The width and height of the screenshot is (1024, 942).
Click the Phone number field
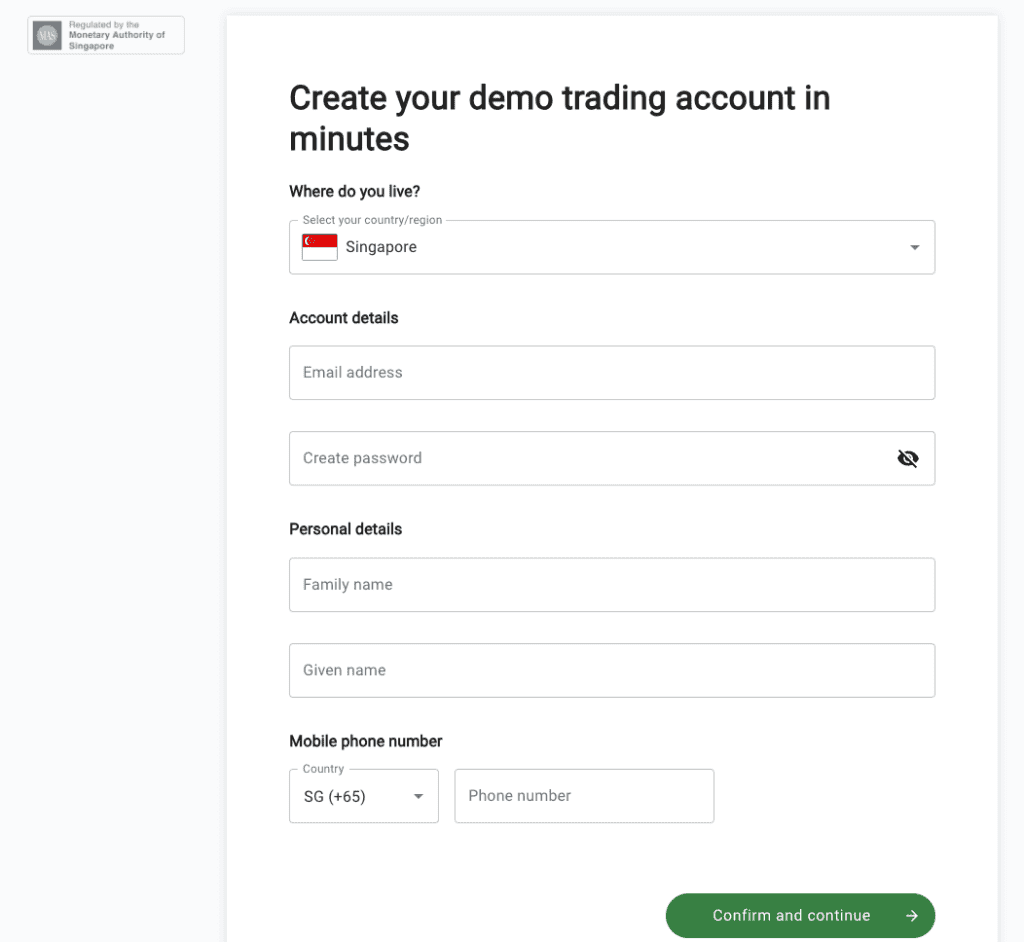pos(584,796)
